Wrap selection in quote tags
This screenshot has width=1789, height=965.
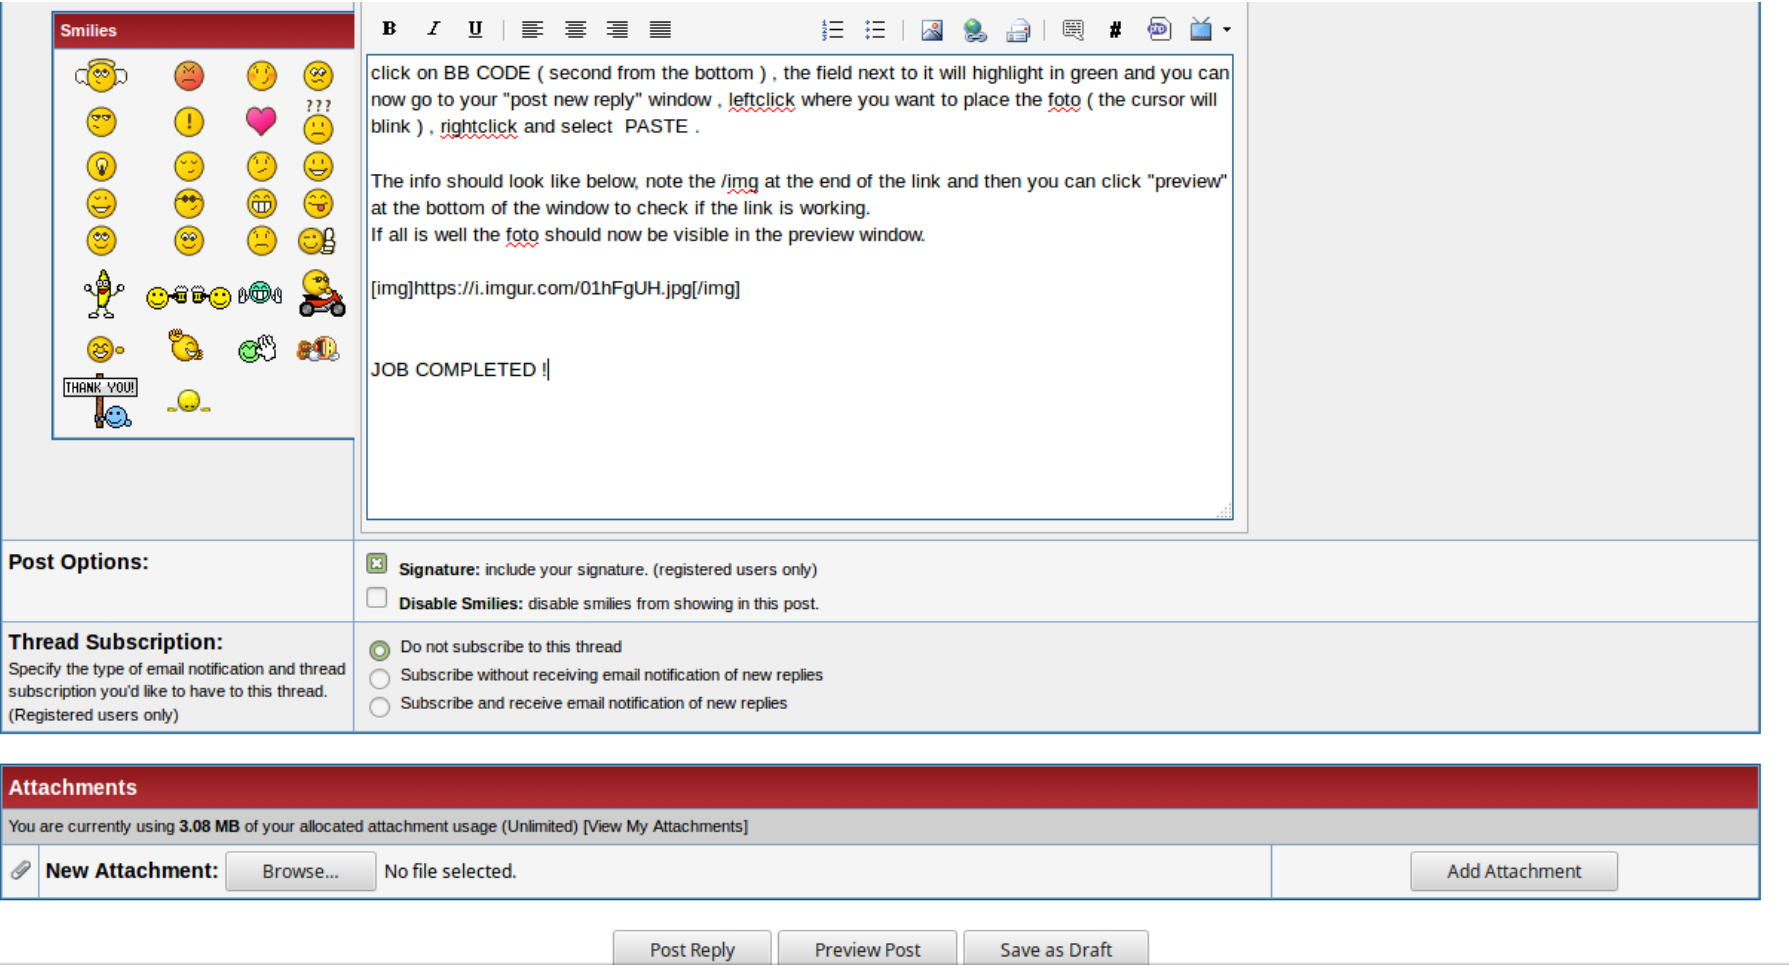[x=1073, y=29]
